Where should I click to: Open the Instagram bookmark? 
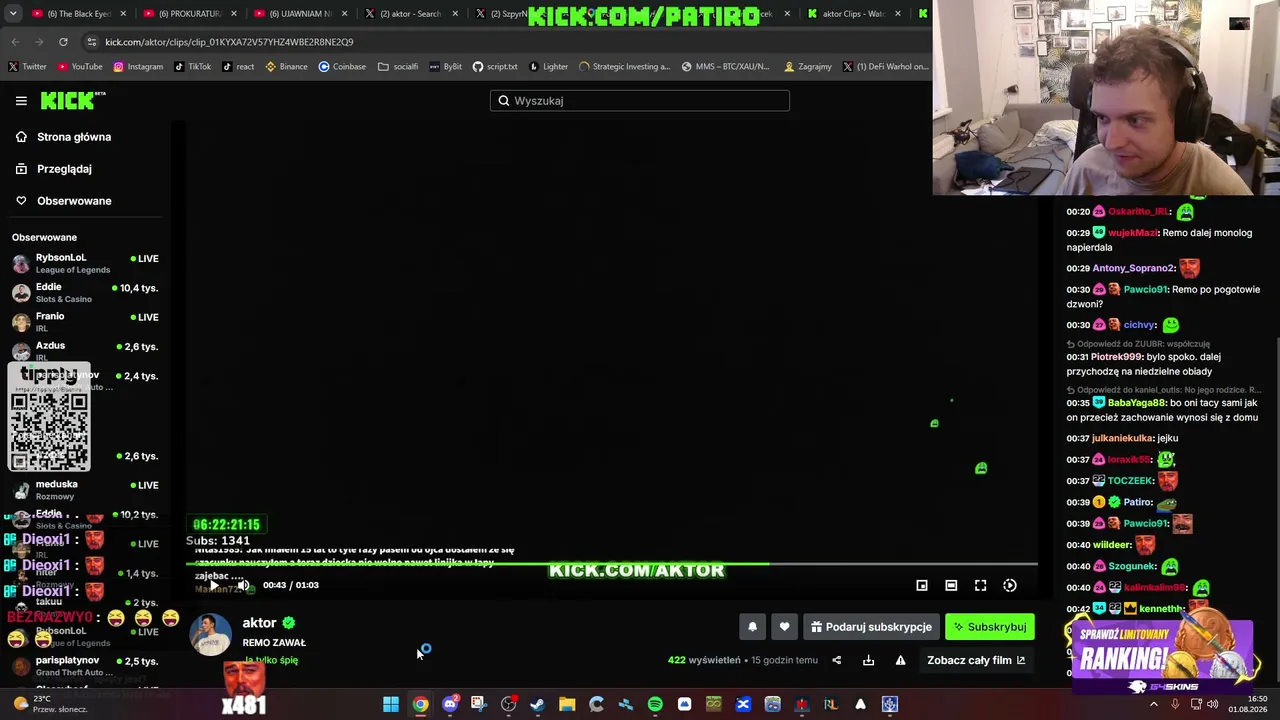[x=138, y=67]
